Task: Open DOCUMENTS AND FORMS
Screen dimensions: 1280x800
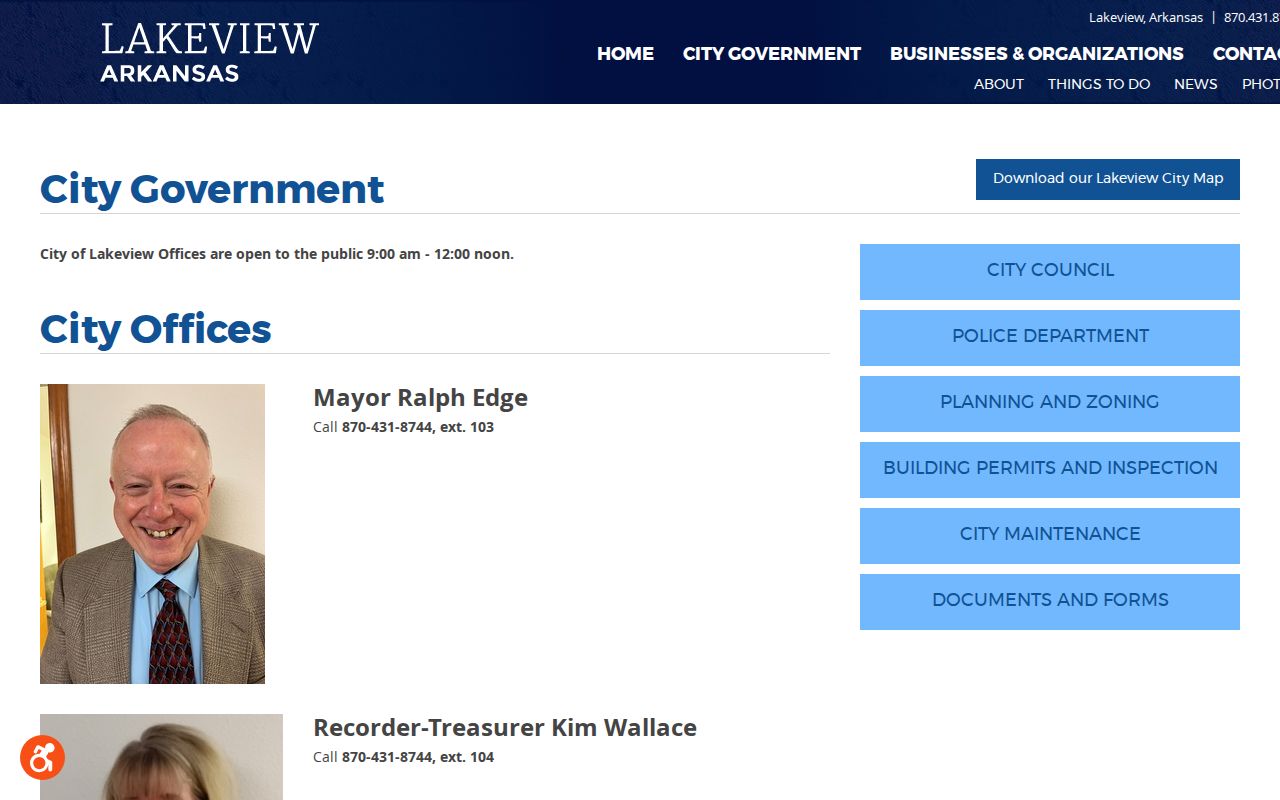Action: [1050, 601]
